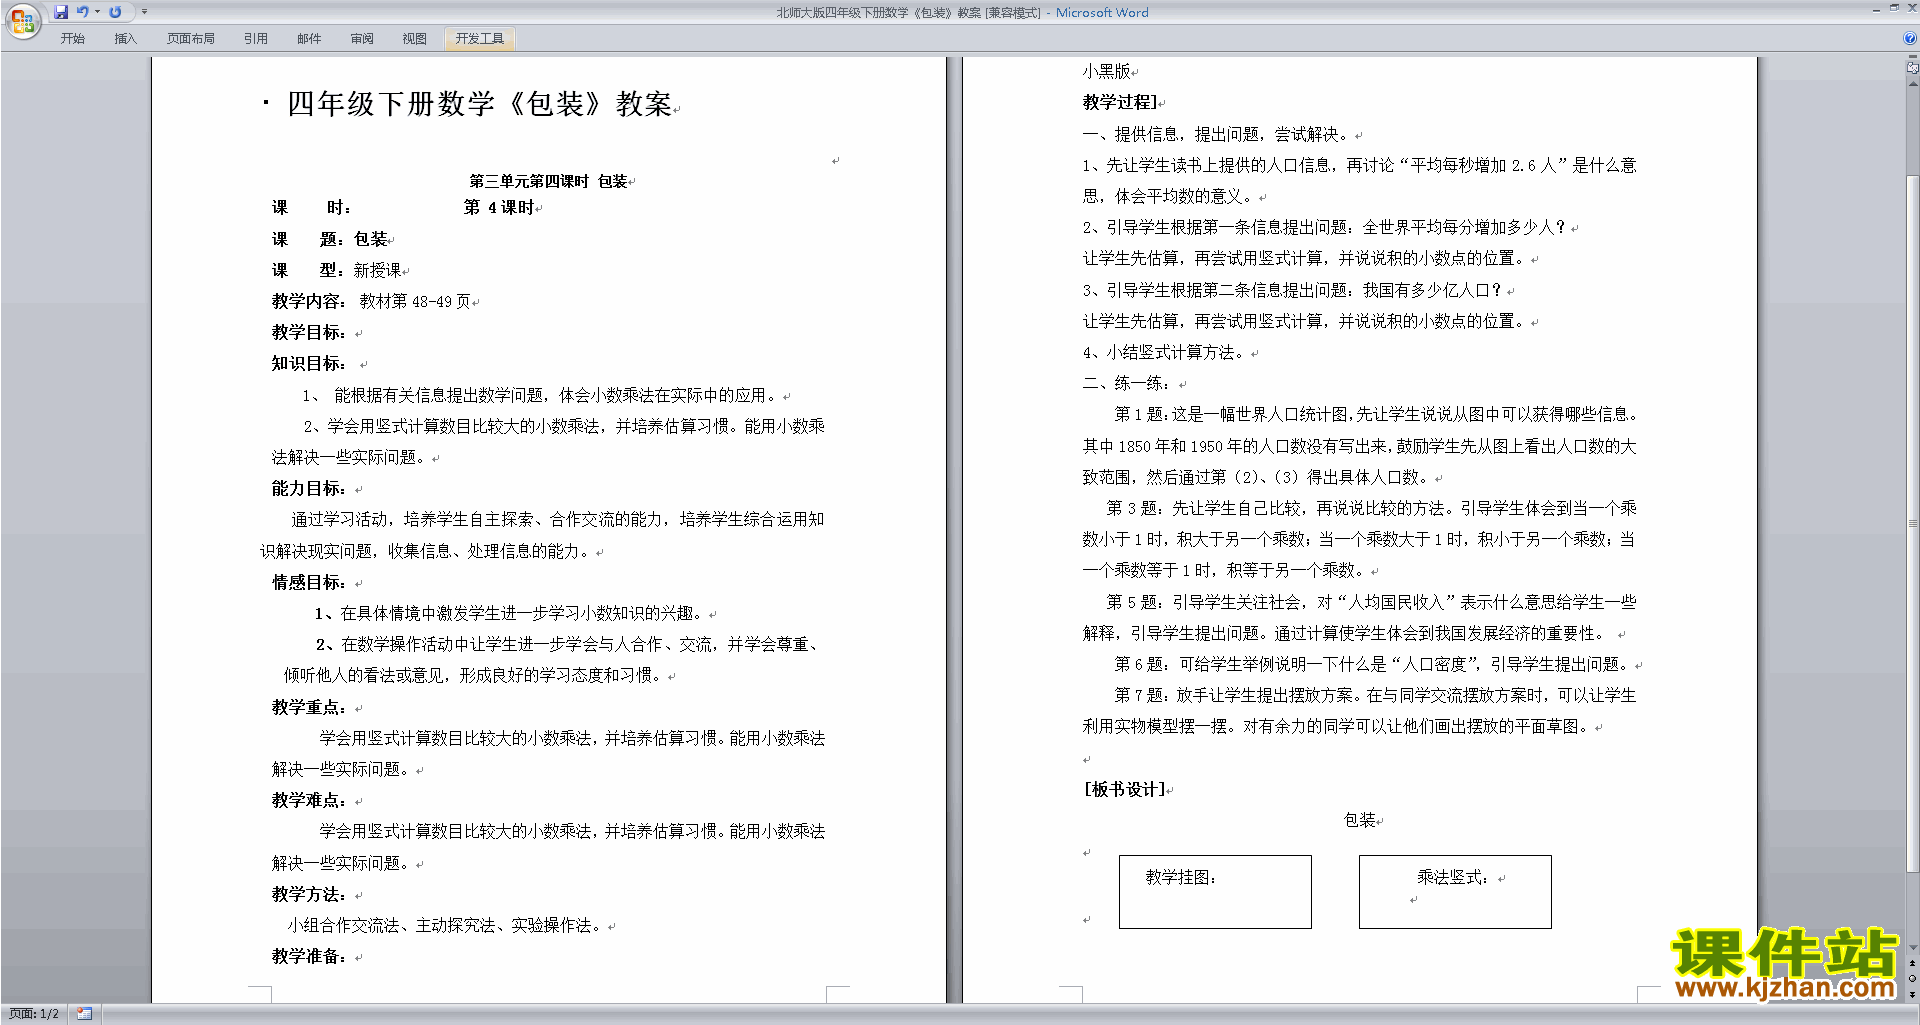Click the heading 教学方法:
The image size is (1920, 1025).
click(309, 894)
